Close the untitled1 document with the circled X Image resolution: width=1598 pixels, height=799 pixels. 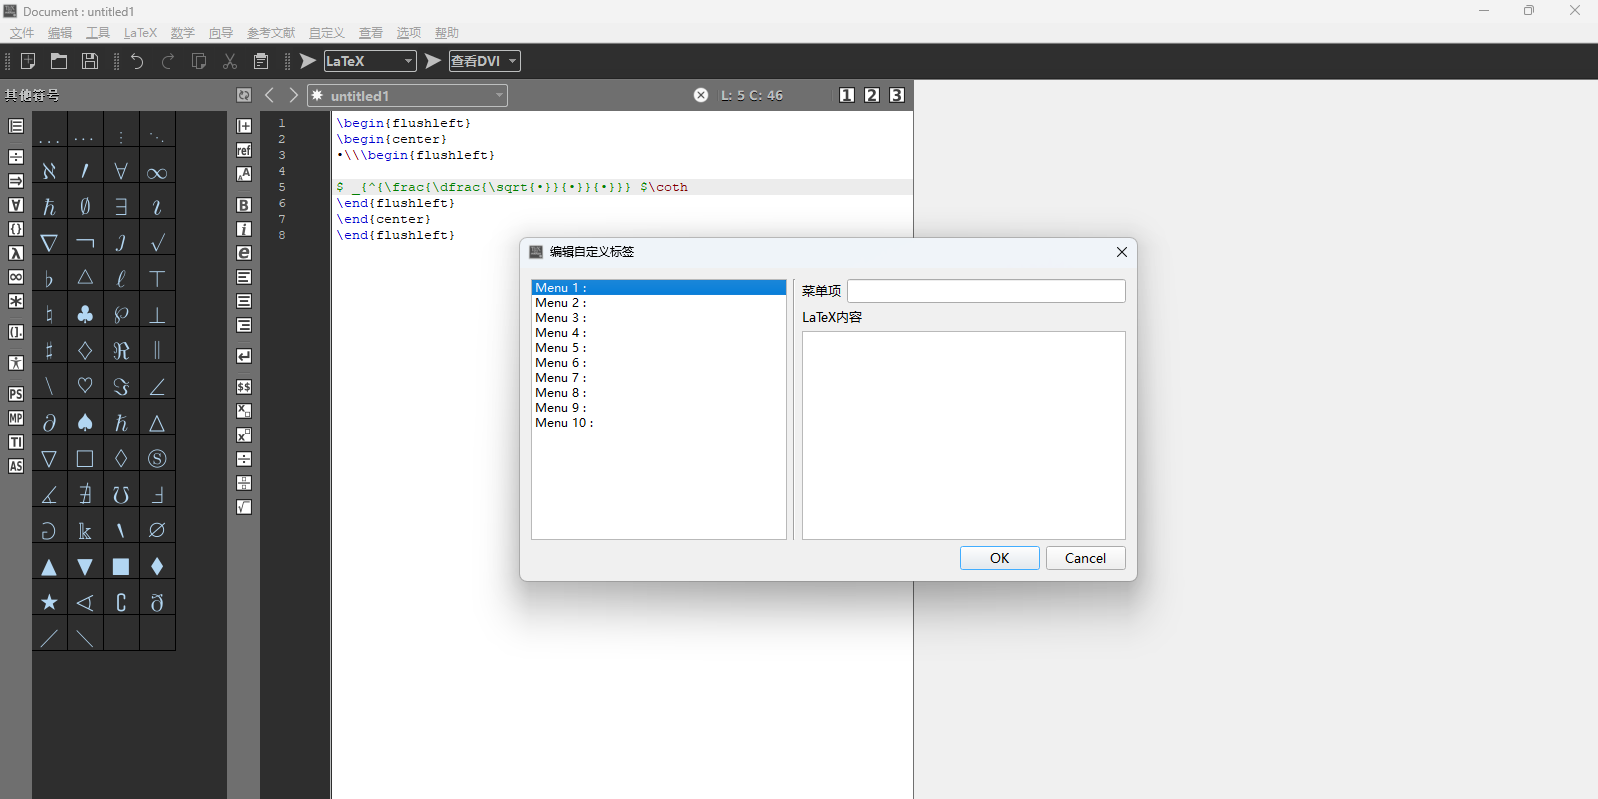701,95
